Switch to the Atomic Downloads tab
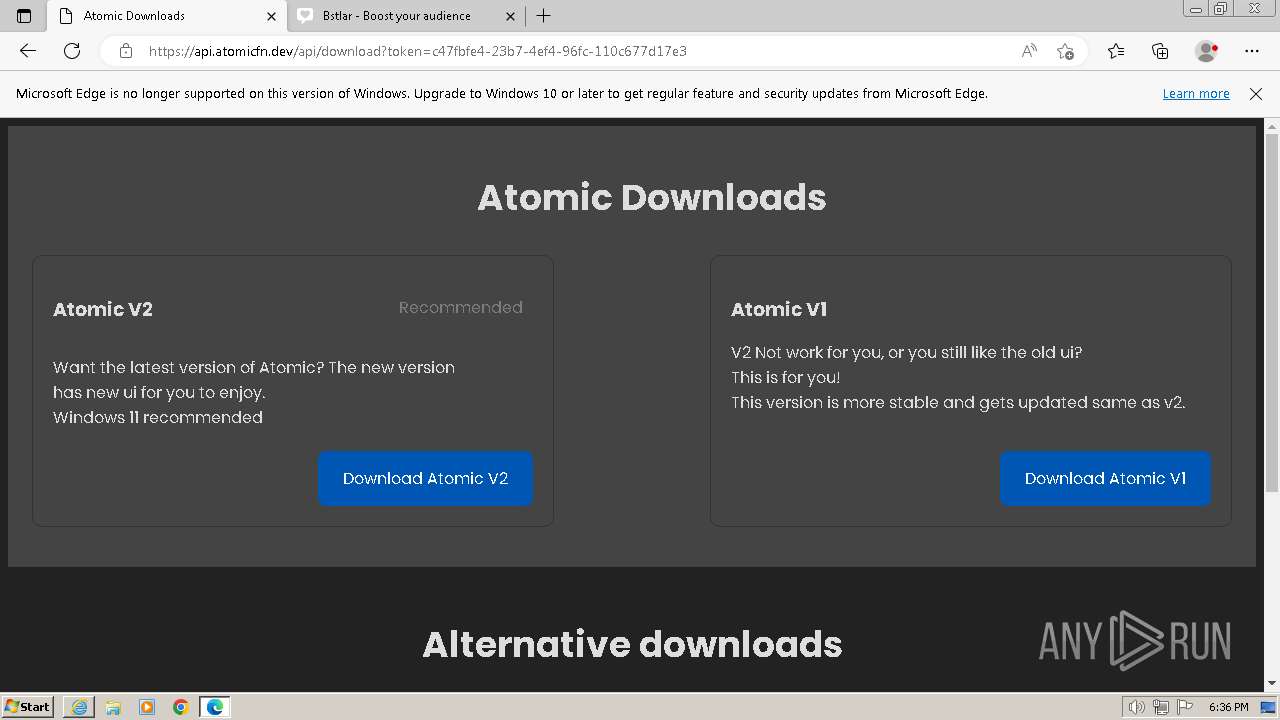 (x=167, y=16)
